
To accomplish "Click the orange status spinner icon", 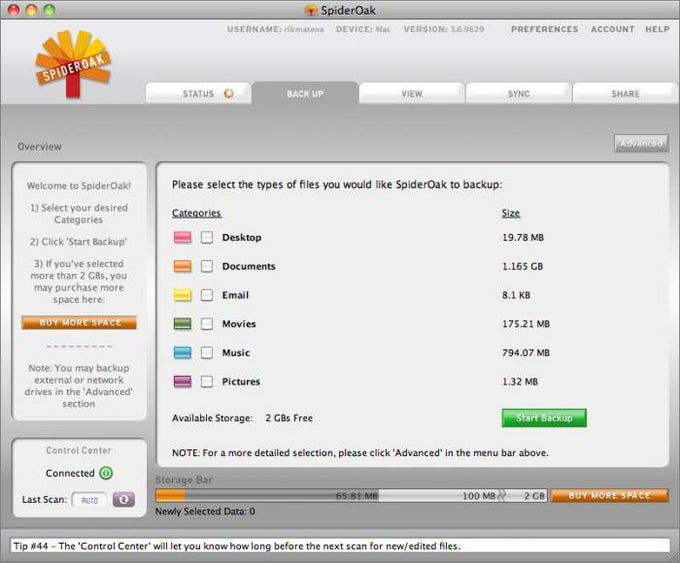I will point(229,93).
